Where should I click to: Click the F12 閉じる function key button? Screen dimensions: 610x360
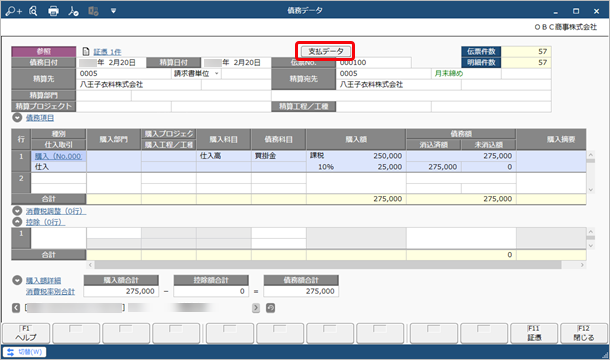[x=584, y=333]
